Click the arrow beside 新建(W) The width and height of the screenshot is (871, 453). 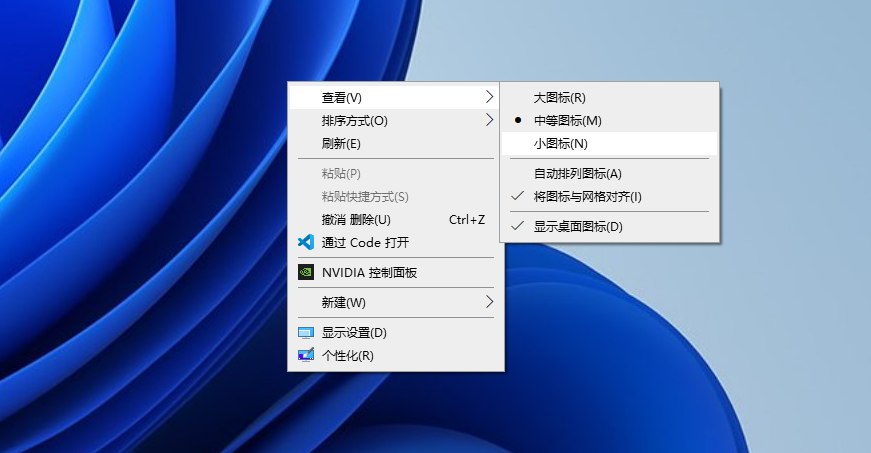coord(489,302)
